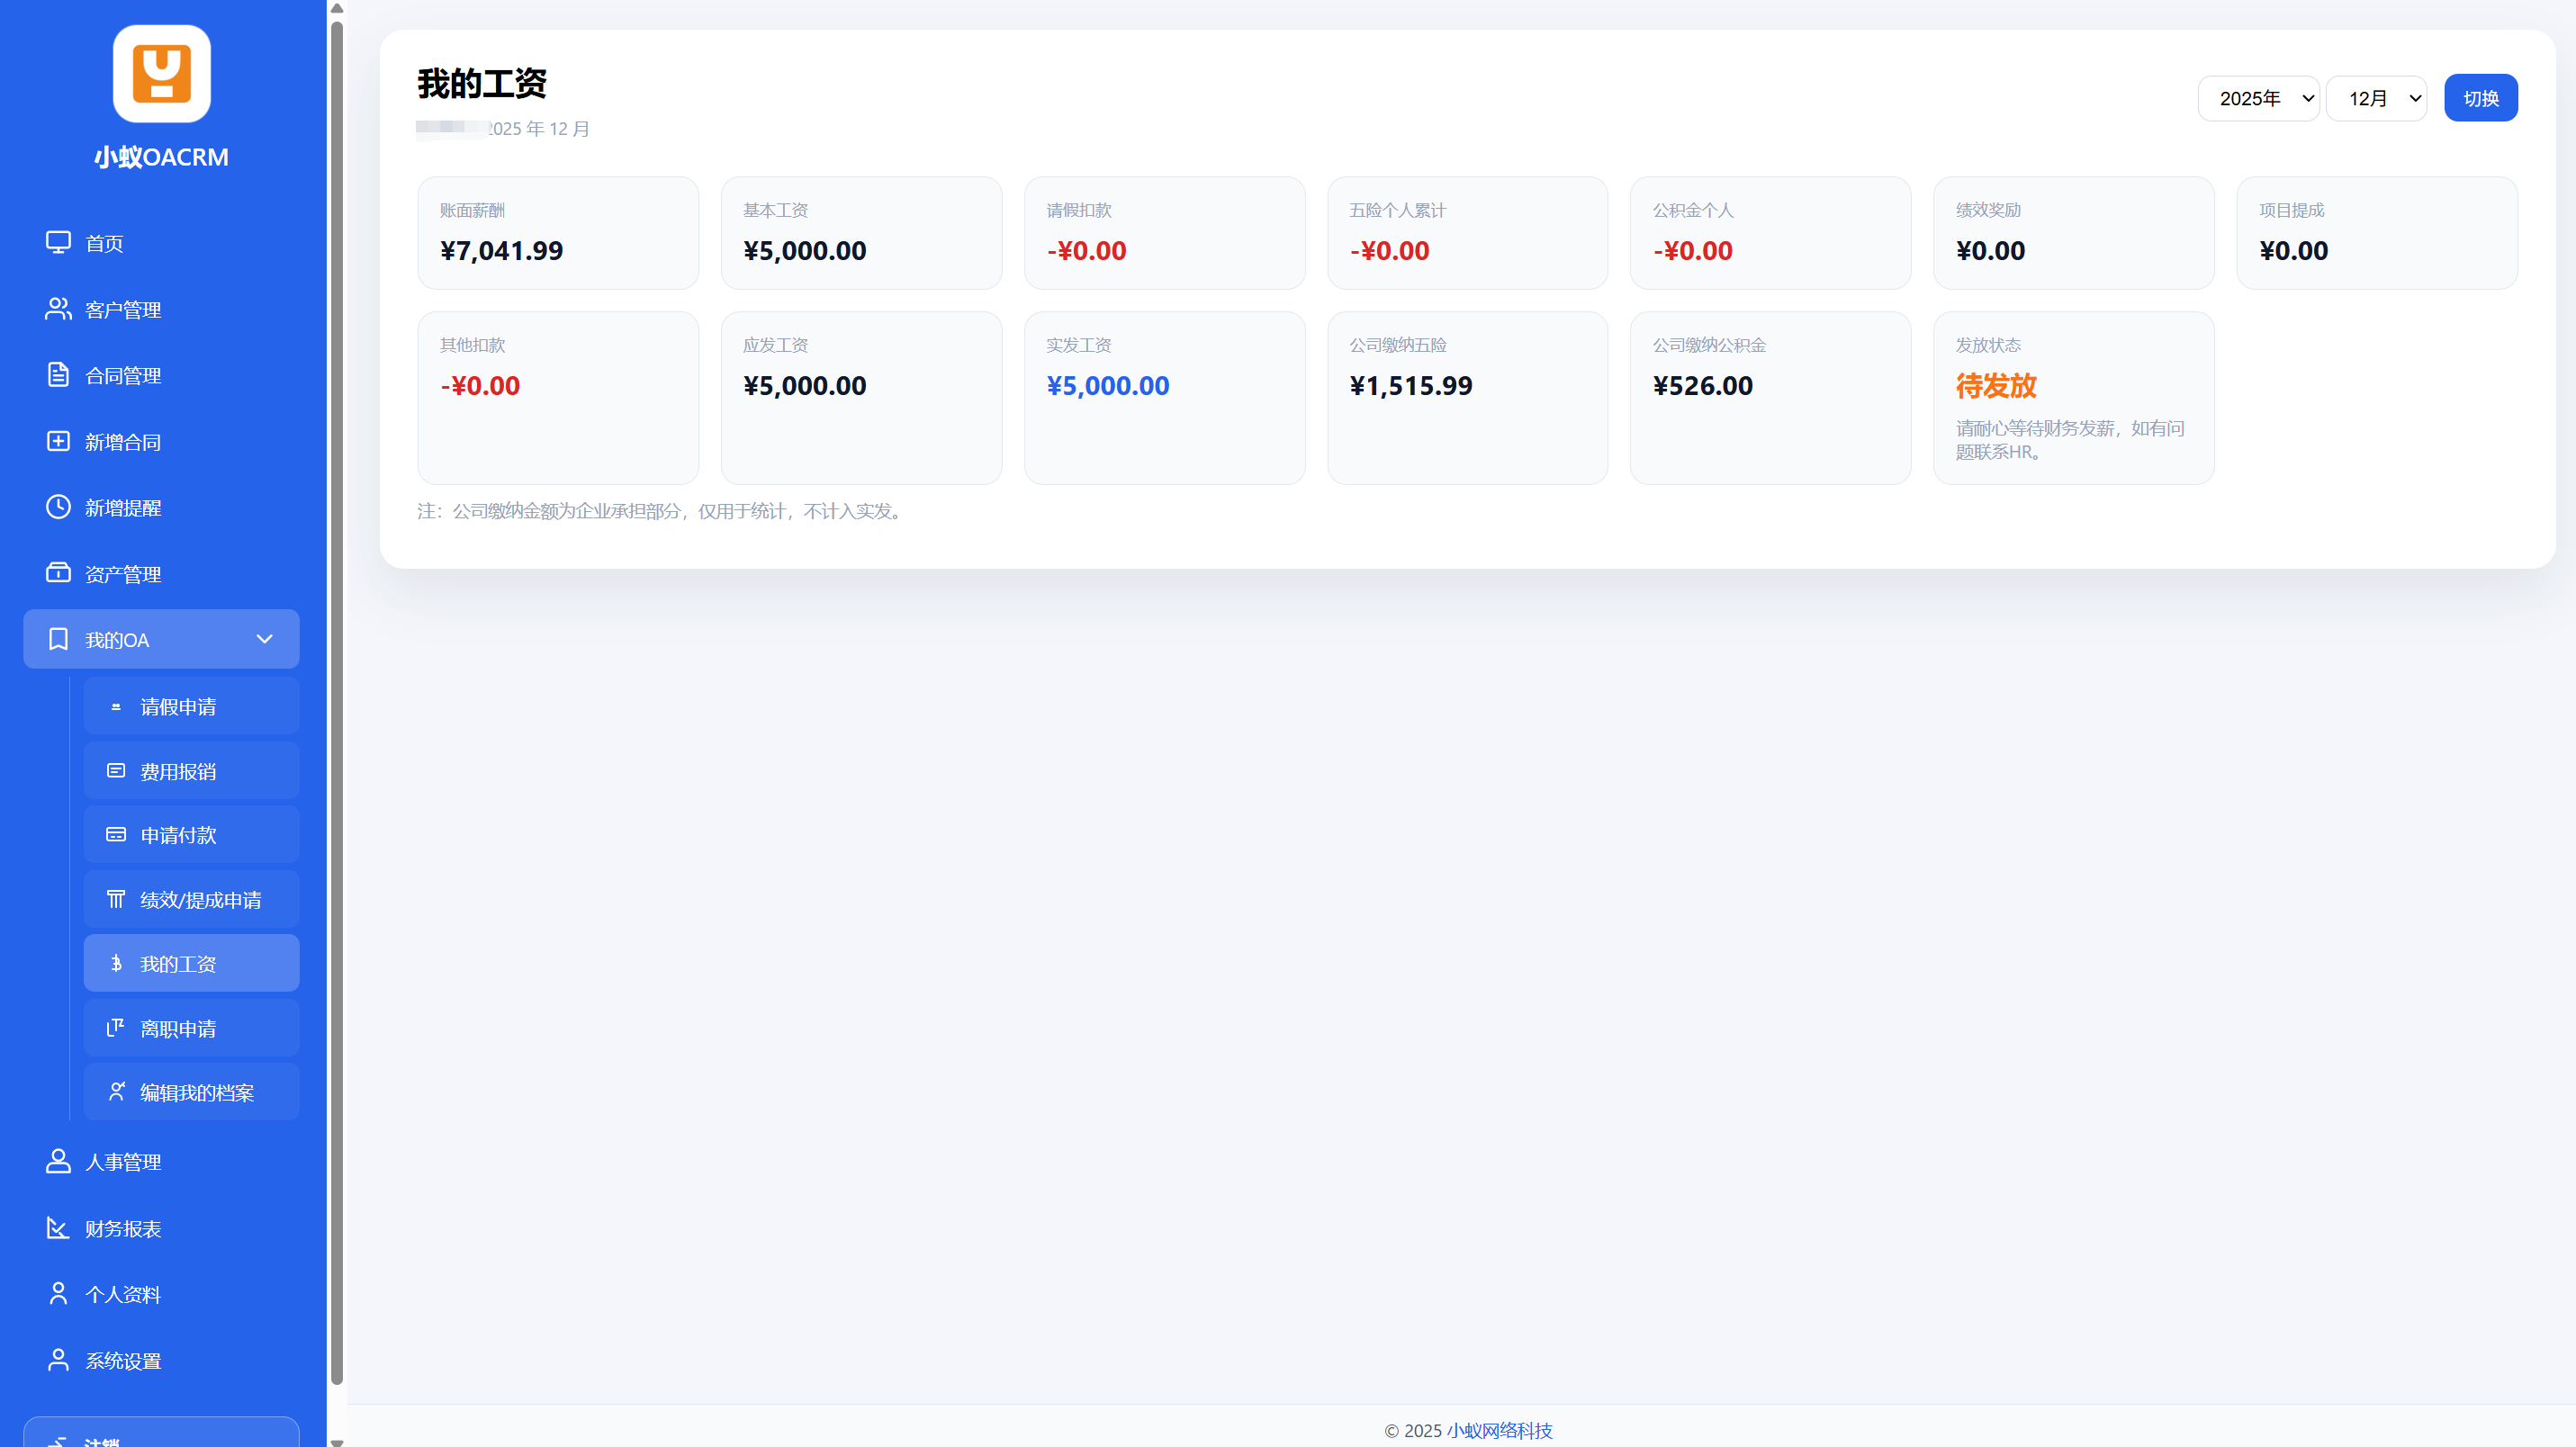Image resolution: width=2576 pixels, height=1447 pixels.
Task: Click the clock icon for 新增提醒
Action: 58,507
